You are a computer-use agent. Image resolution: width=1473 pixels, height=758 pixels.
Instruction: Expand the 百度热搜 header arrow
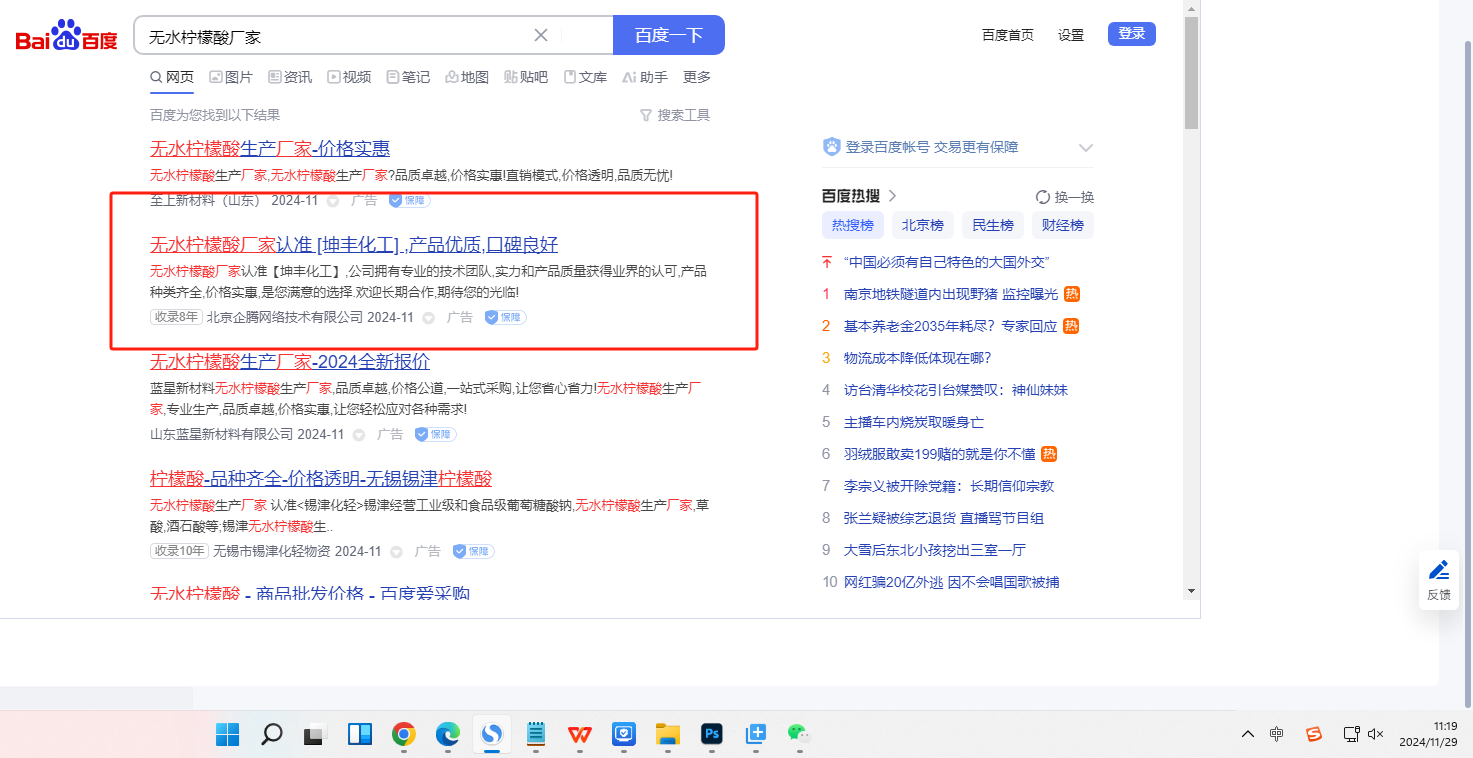[892, 196]
